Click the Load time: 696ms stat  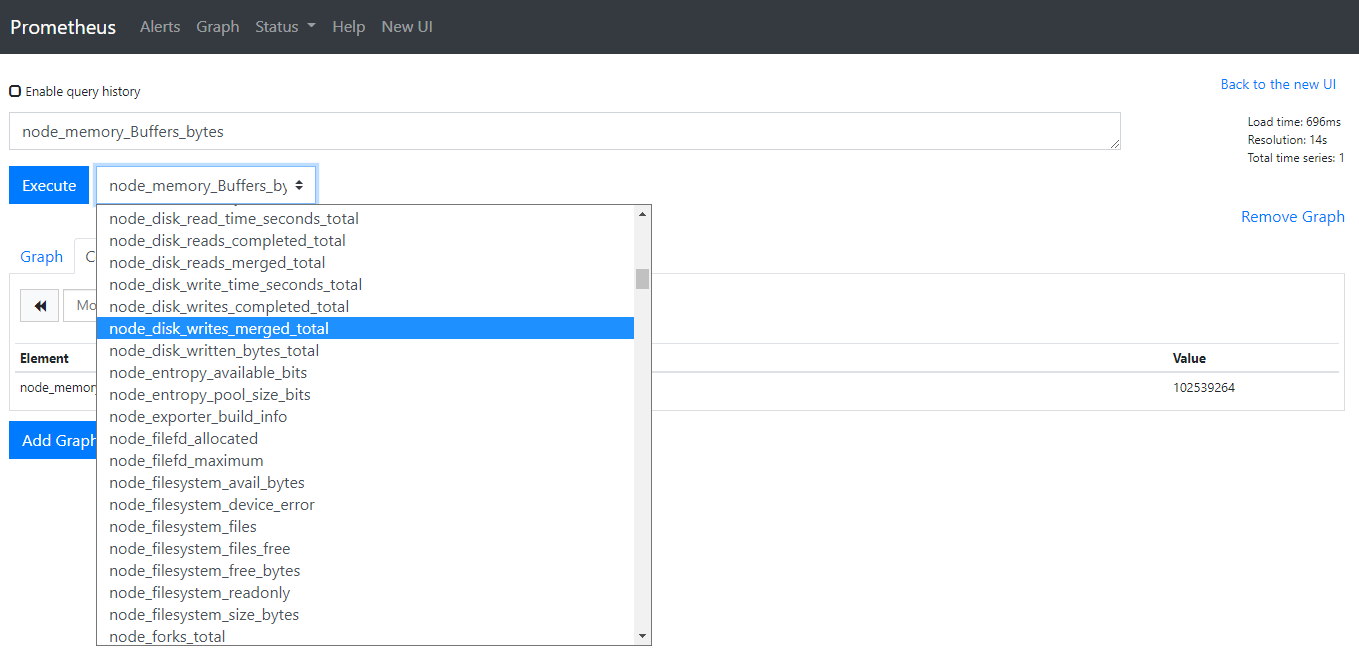pos(1294,122)
